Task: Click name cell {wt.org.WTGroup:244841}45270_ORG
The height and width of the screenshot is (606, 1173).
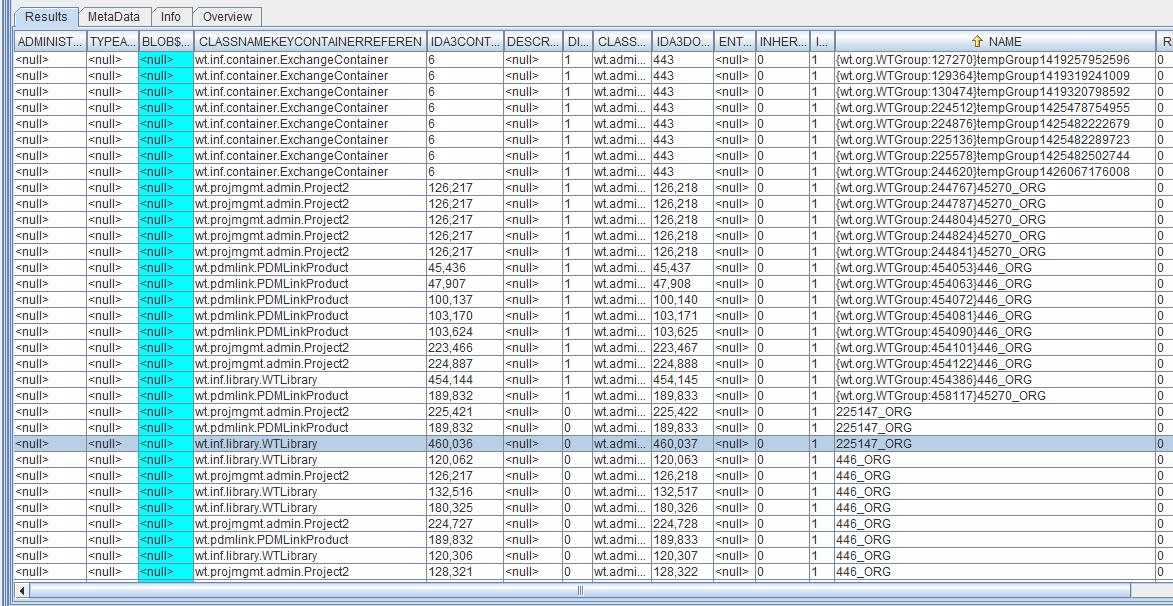Action: 995,251
